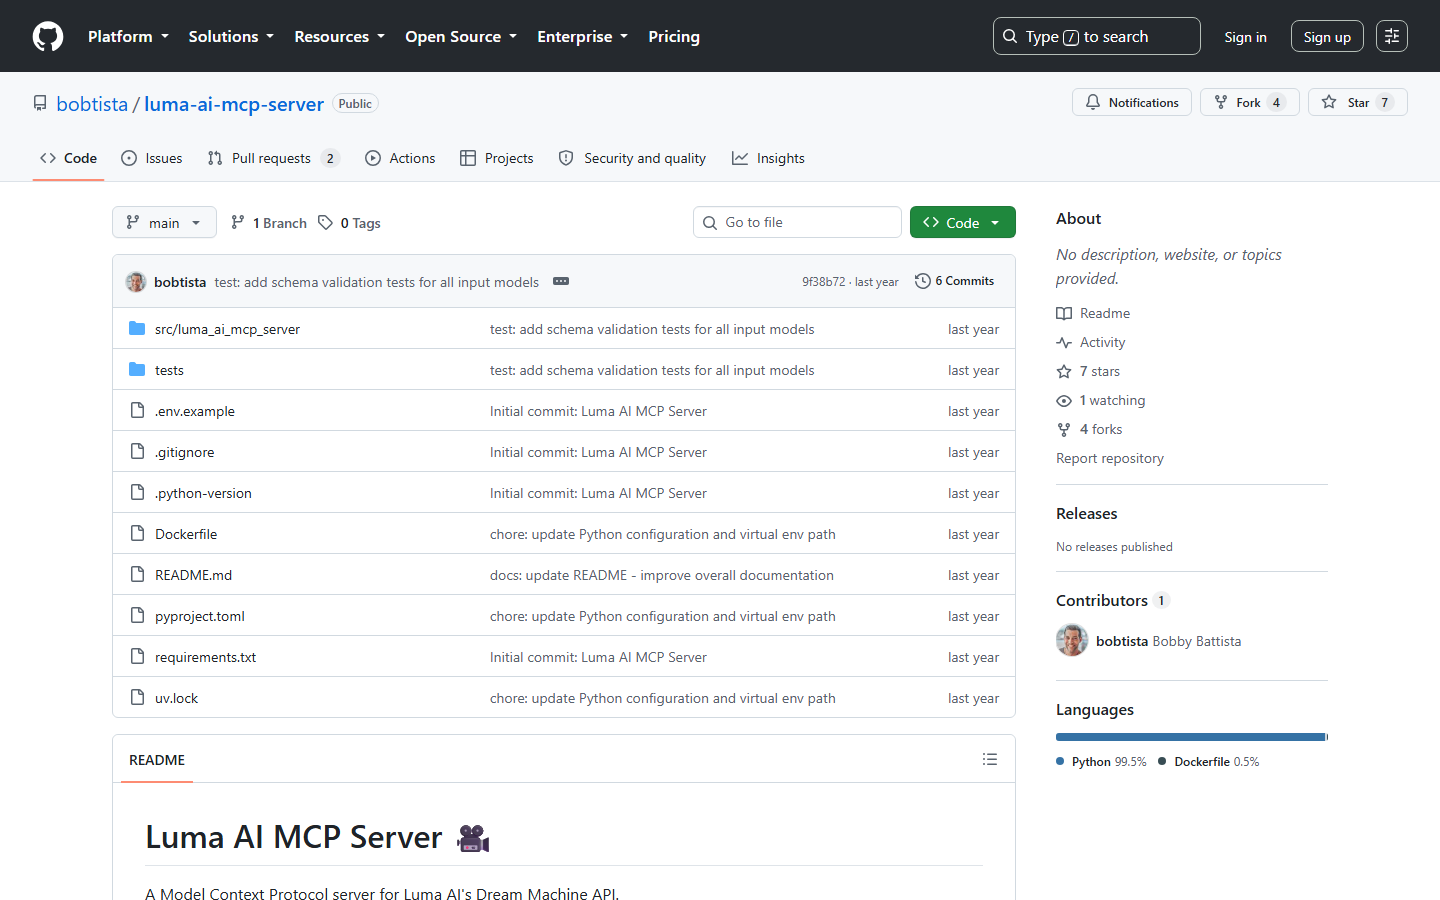Click the forks icon in About
The height and width of the screenshot is (900, 1440).
coord(1064,429)
